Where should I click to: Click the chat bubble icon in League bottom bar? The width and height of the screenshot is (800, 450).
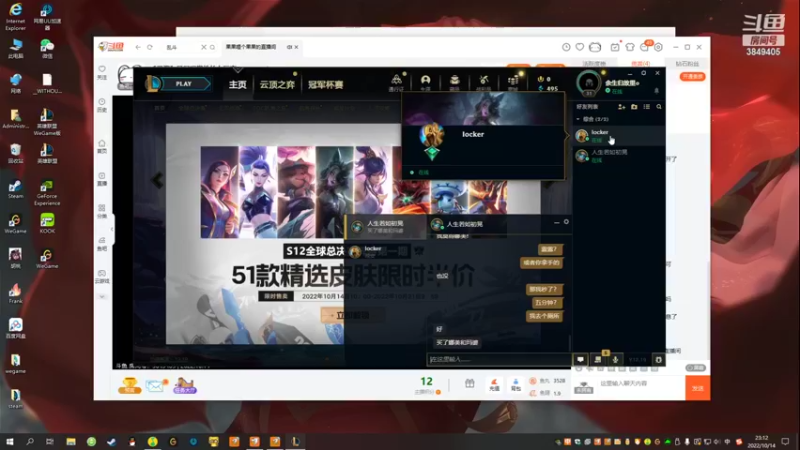point(580,360)
